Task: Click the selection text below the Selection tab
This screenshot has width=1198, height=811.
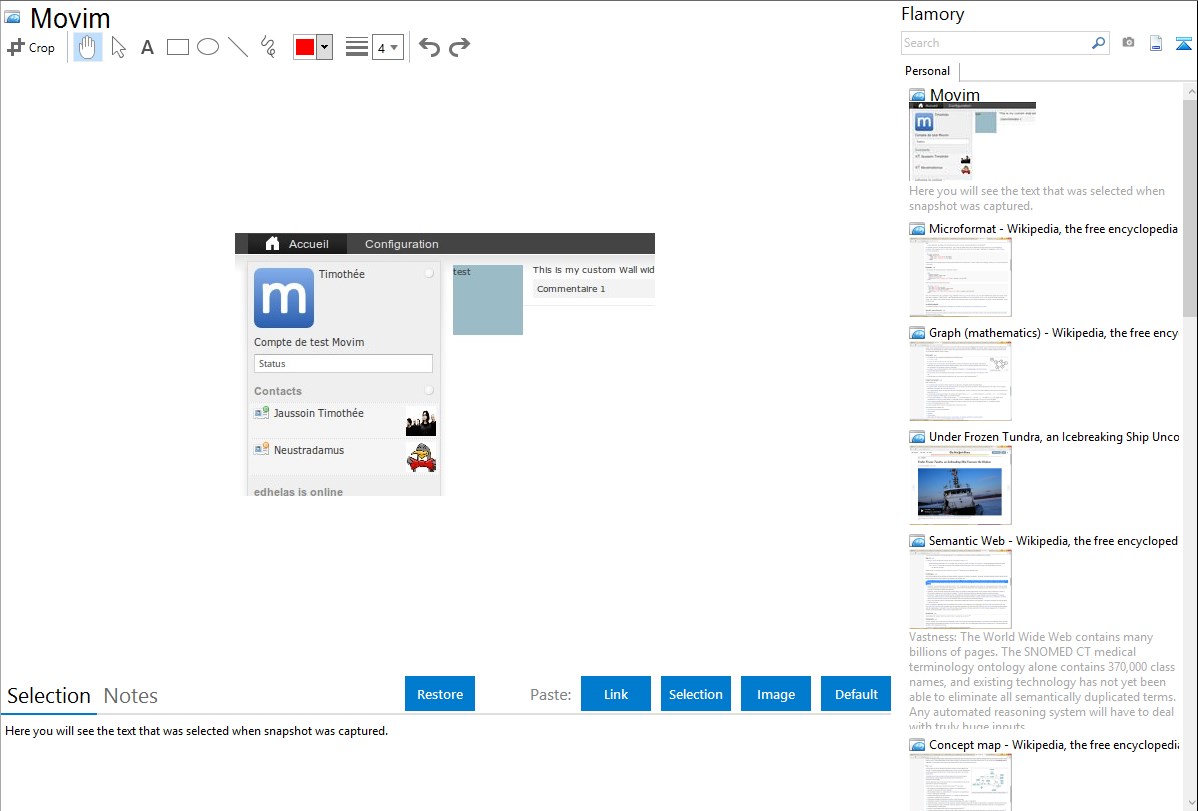Action: [x=196, y=732]
